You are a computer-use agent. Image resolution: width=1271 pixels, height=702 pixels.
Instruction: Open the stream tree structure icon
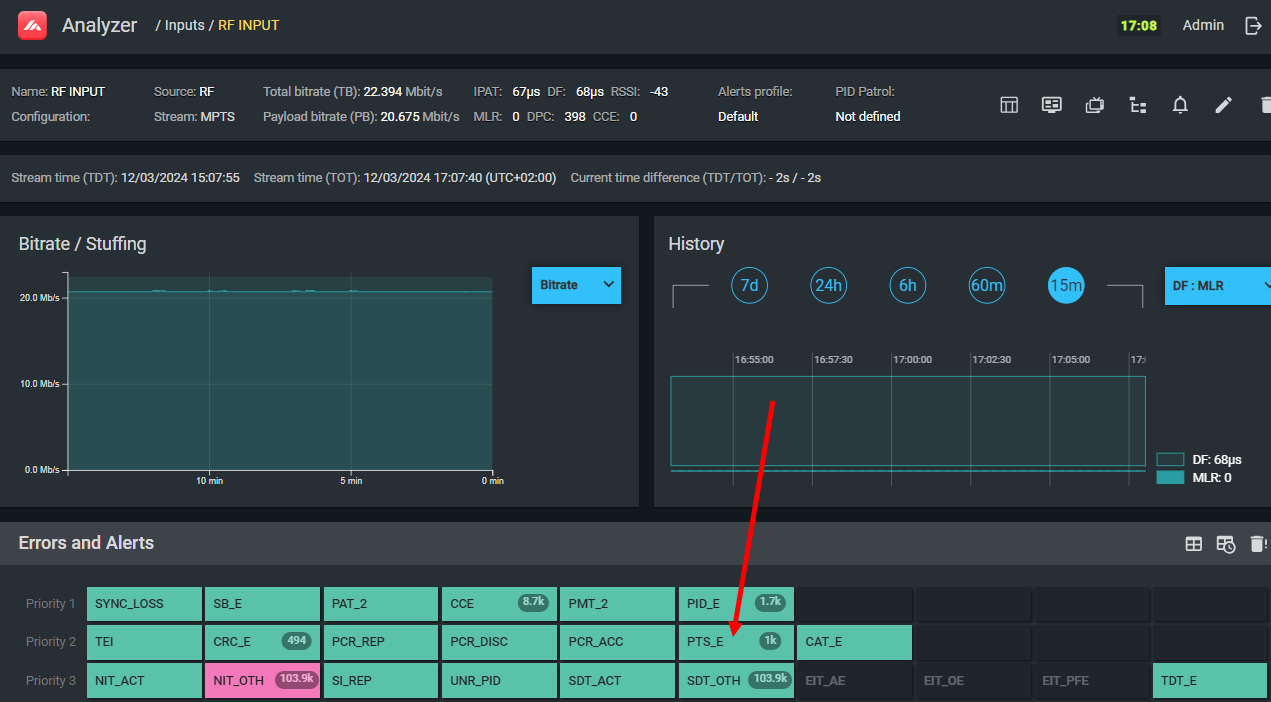tap(1138, 105)
